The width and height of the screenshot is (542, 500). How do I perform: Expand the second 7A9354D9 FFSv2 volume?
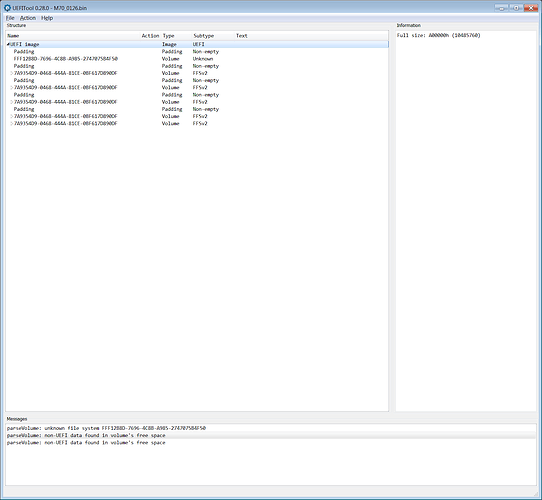[x=11, y=87]
